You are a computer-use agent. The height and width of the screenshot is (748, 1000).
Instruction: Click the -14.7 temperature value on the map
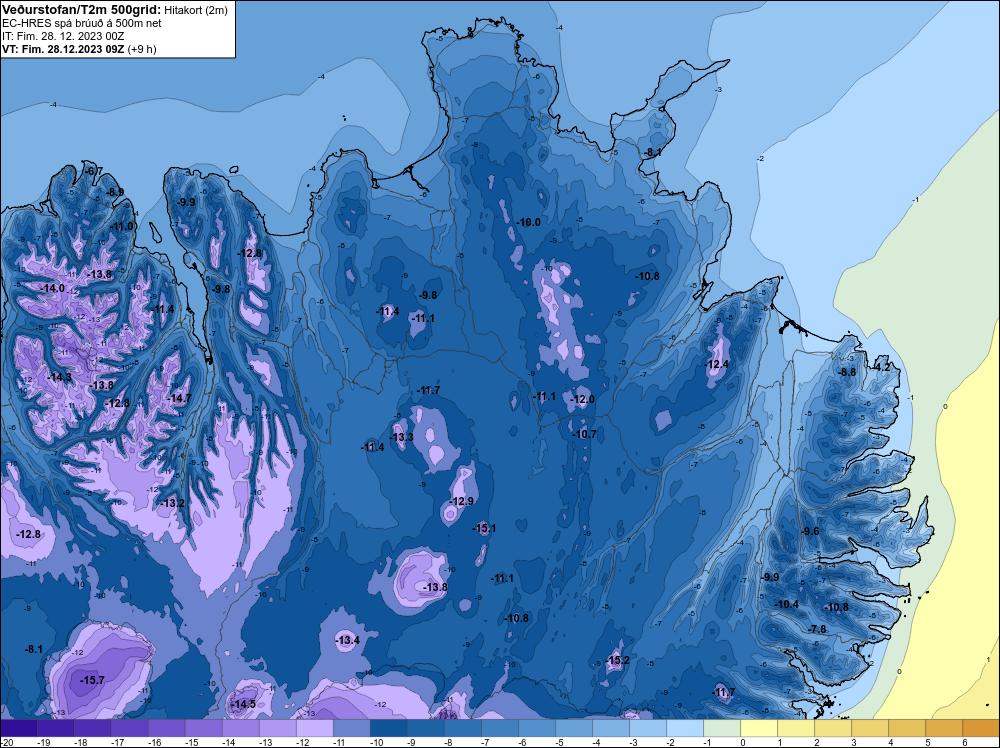[x=178, y=398]
